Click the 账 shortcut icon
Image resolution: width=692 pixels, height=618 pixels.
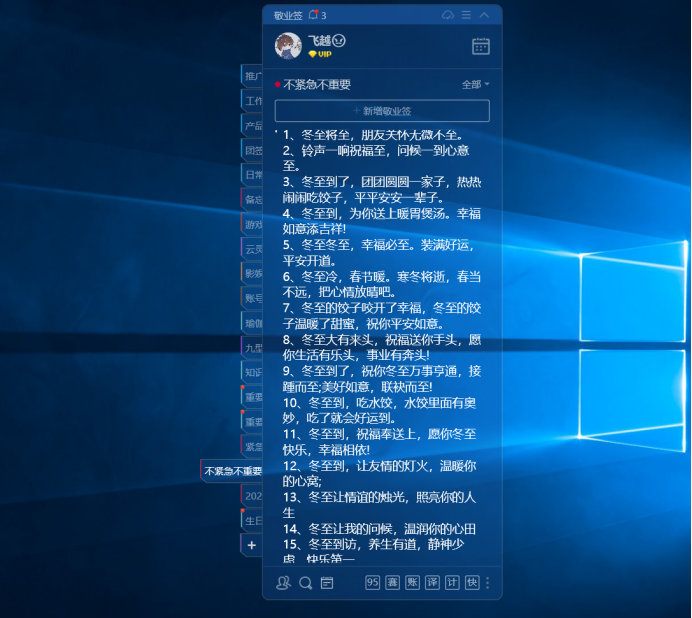click(x=412, y=583)
